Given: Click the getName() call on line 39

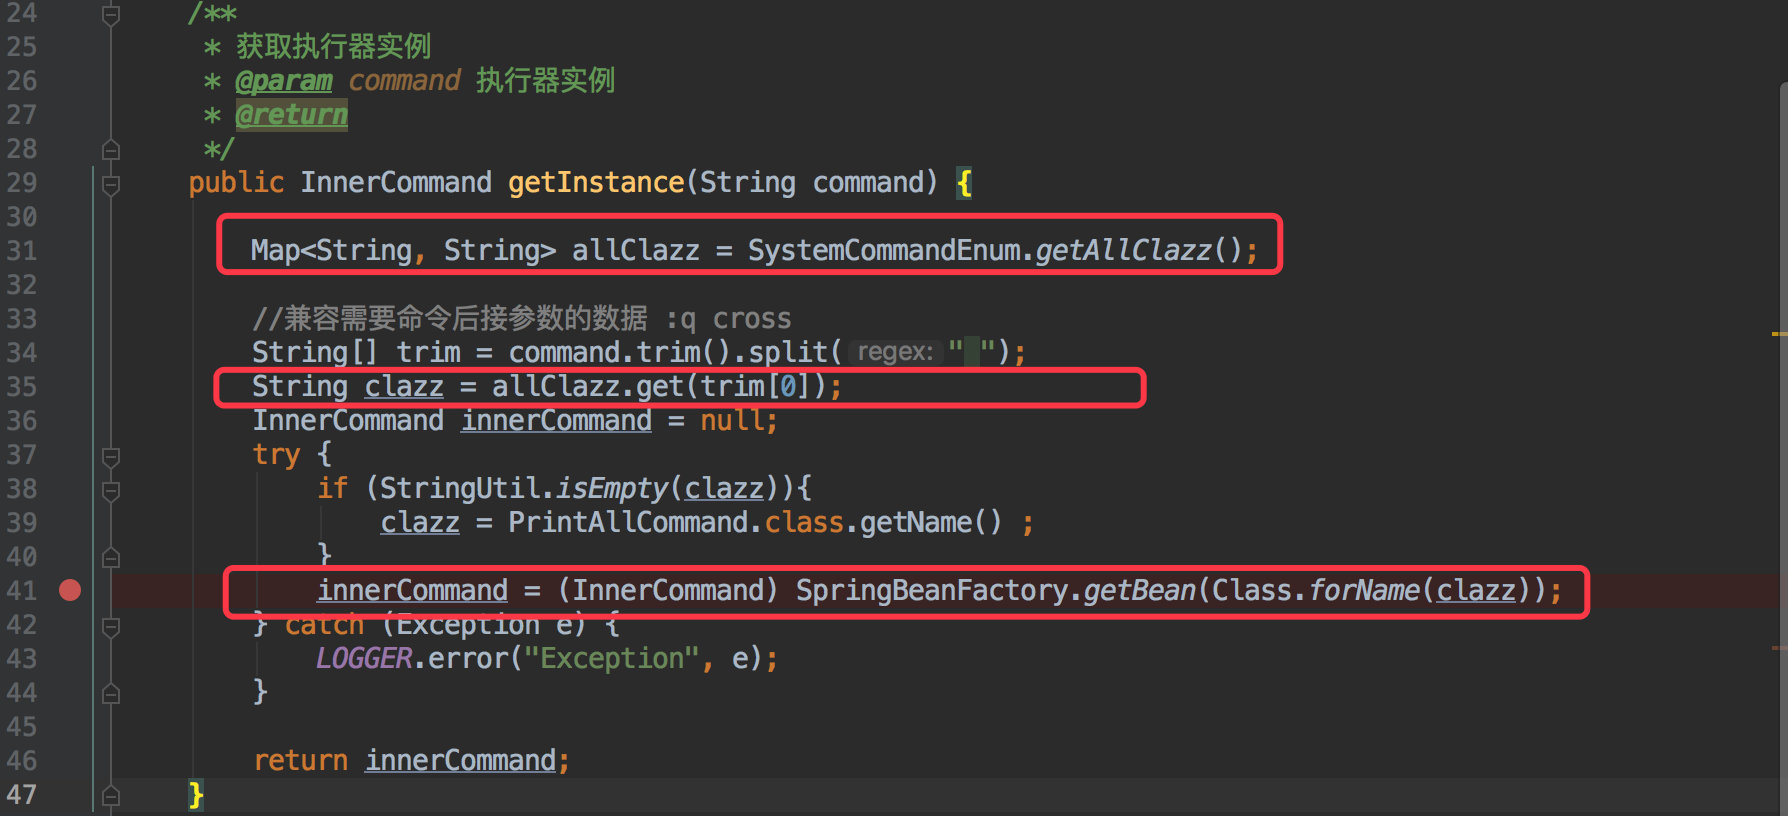Looking at the screenshot, I should pos(930,522).
